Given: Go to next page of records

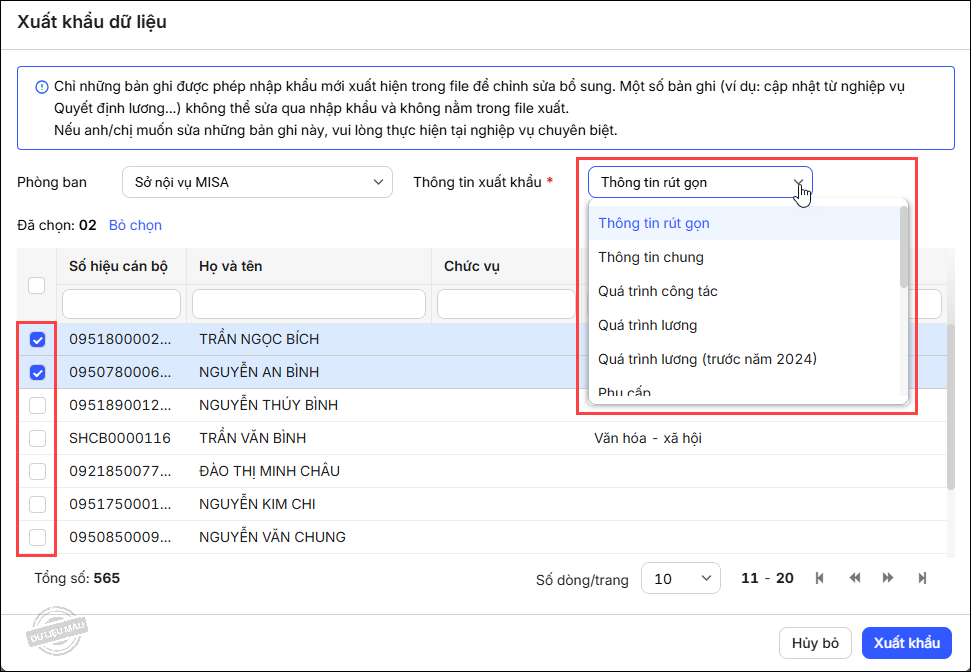Looking at the screenshot, I should pyautogui.click(x=888, y=578).
